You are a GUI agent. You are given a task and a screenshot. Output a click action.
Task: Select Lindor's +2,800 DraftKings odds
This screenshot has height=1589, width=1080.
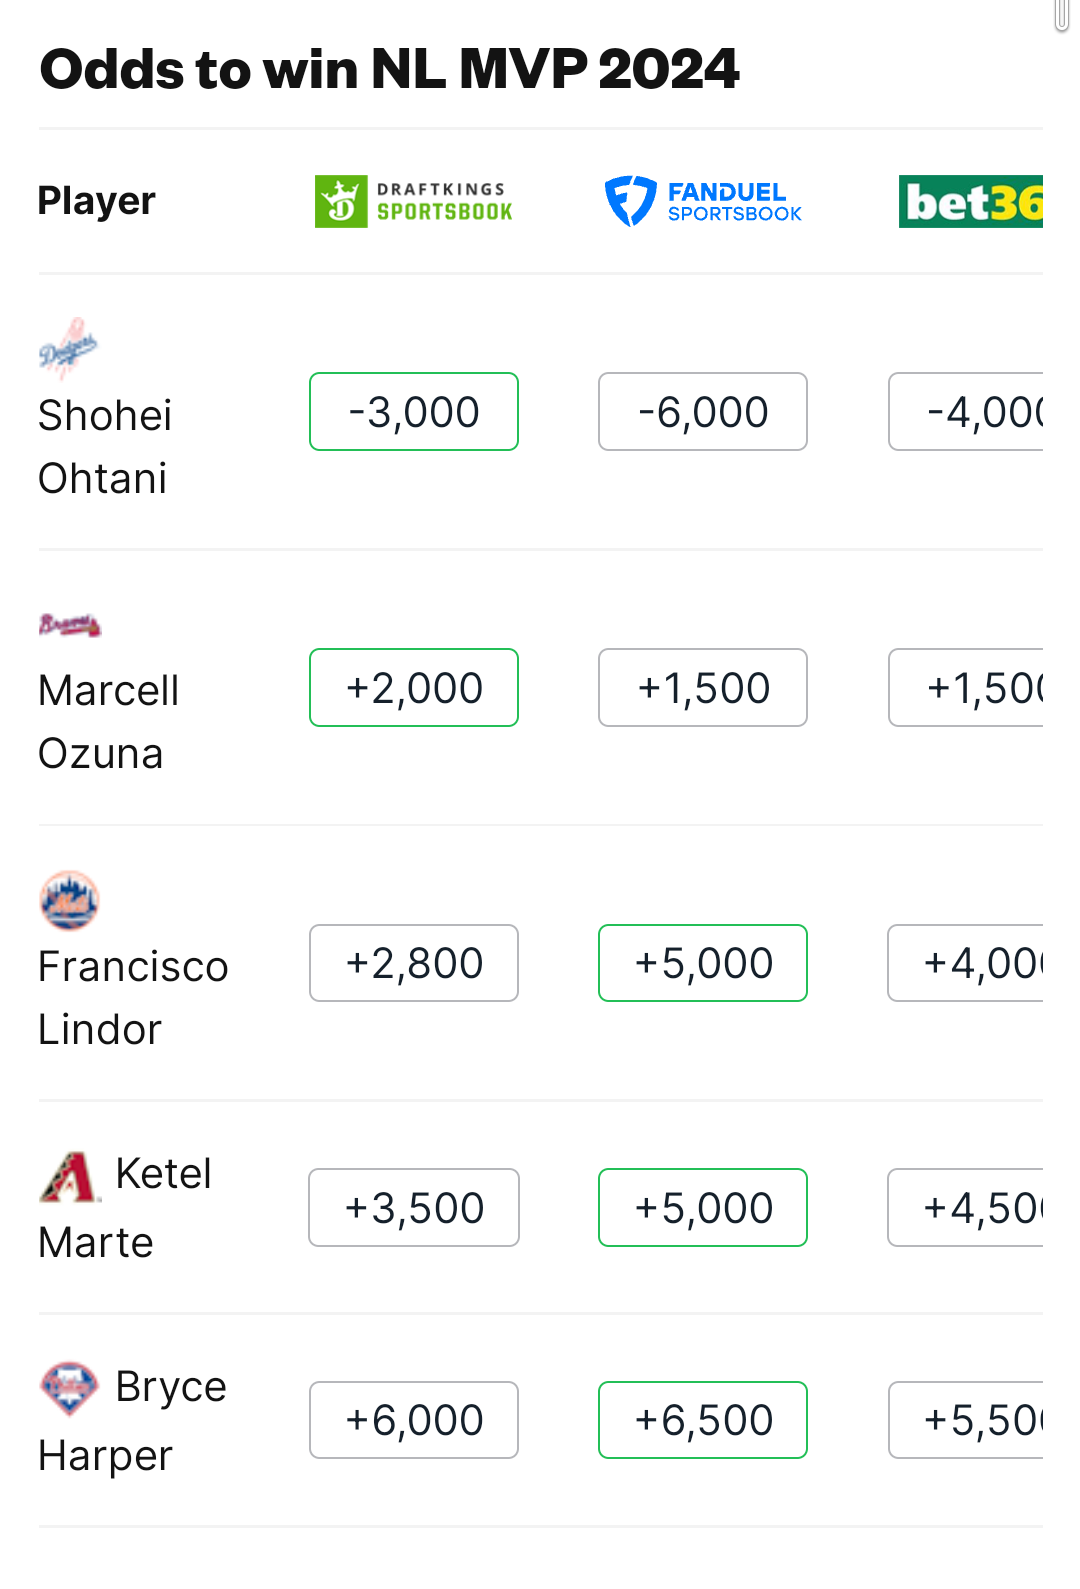coord(414,963)
